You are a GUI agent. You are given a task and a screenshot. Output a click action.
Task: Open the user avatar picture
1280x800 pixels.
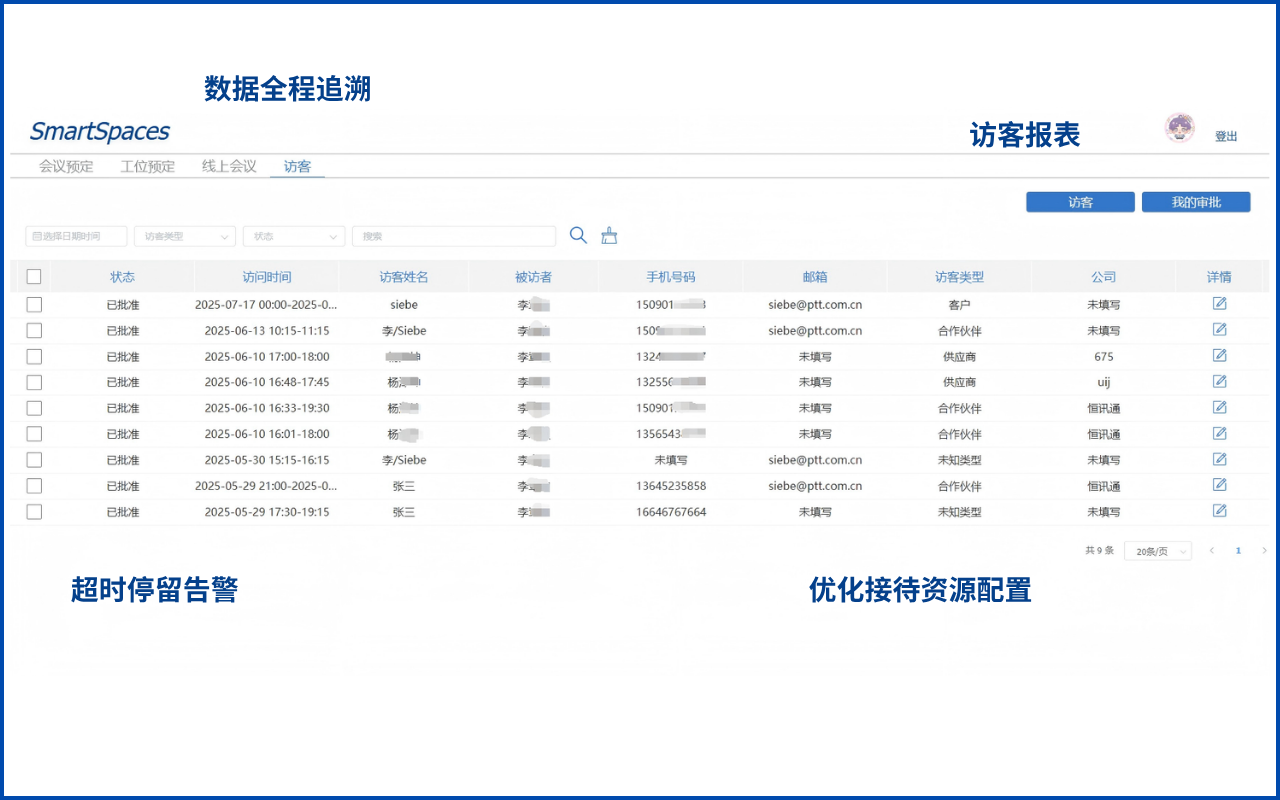[x=1180, y=128]
